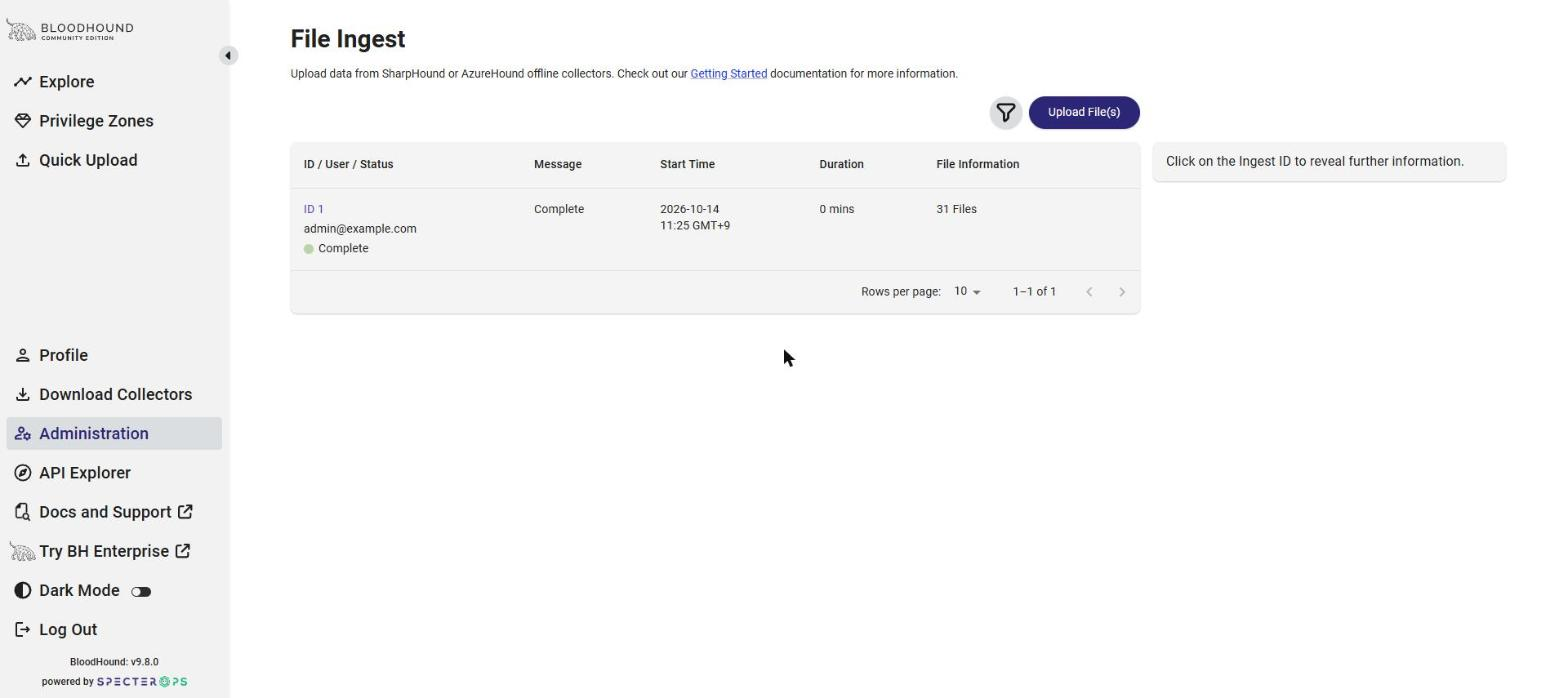Open ingest job ID 1 details

(x=314, y=209)
